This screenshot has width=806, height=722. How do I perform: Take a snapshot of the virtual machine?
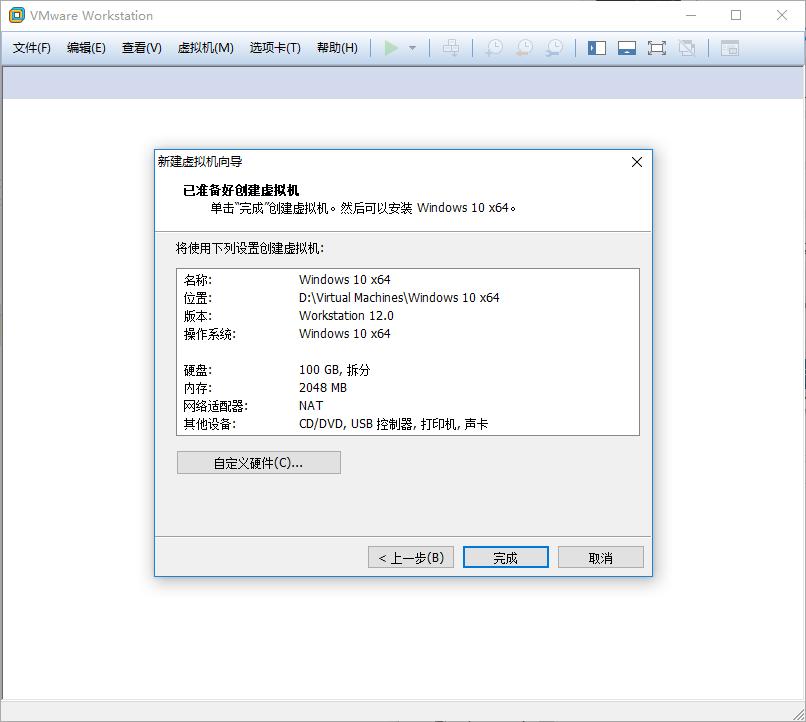[x=493, y=47]
